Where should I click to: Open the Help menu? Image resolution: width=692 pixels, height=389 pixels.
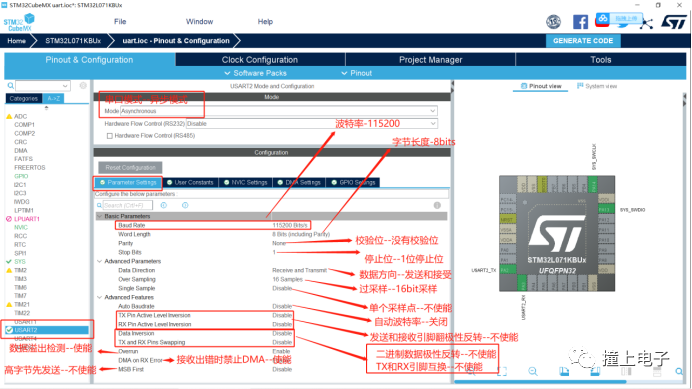tap(265, 22)
